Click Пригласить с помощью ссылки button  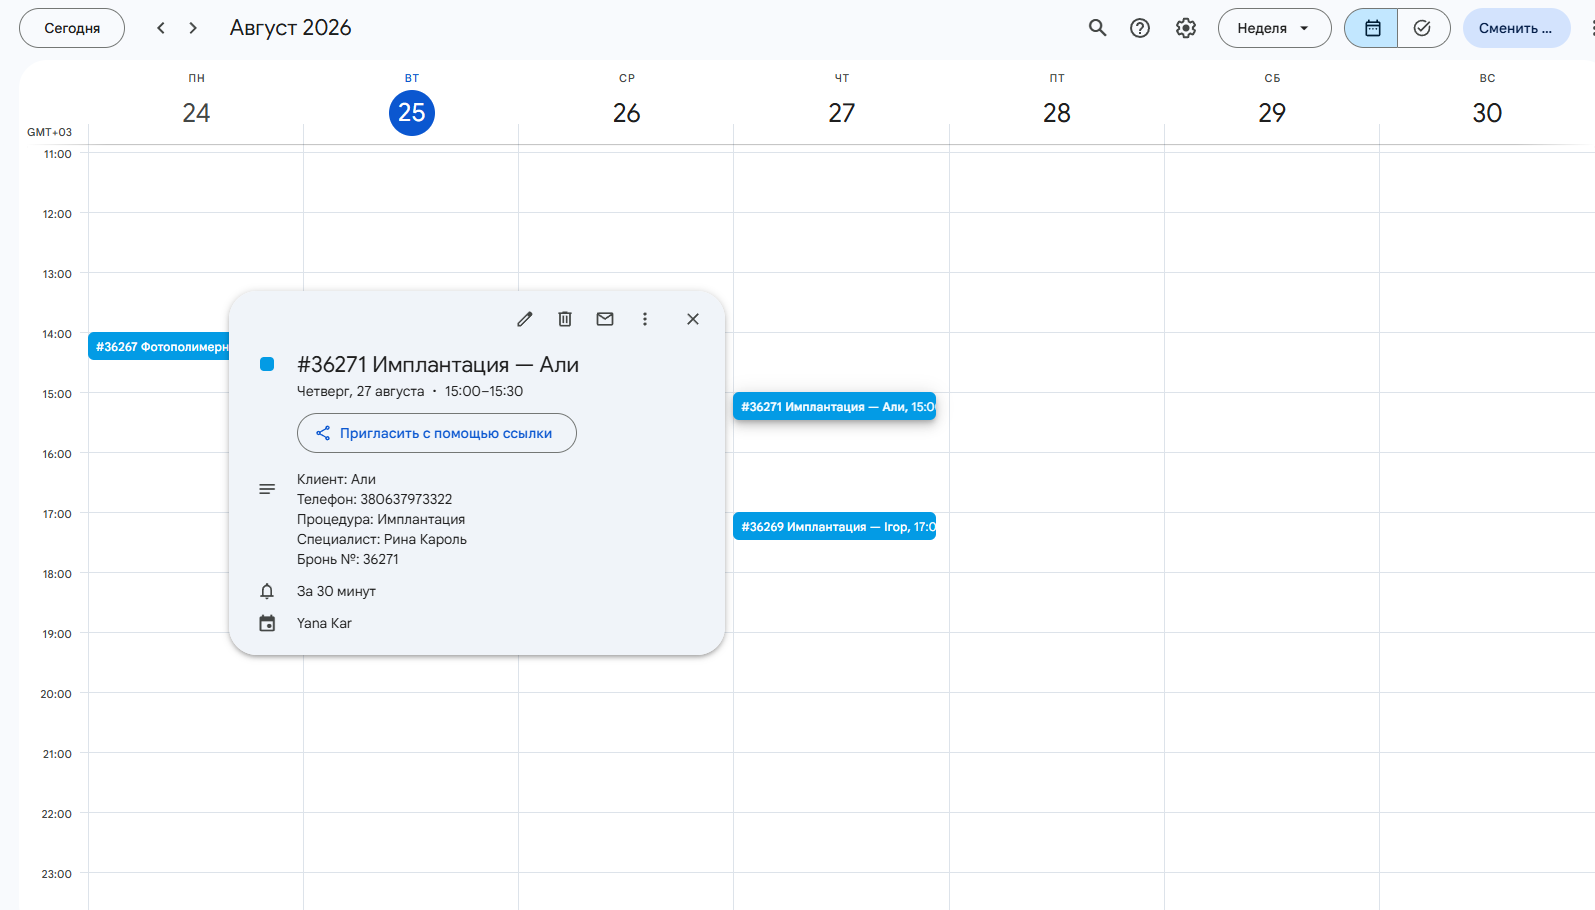tap(437, 433)
